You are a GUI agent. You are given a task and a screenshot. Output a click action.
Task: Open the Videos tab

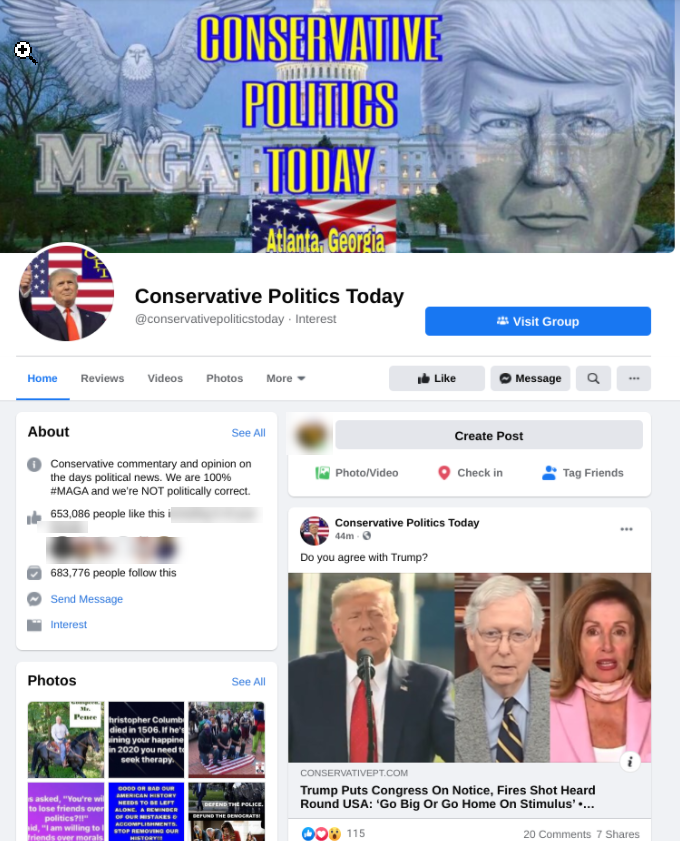pos(165,378)
